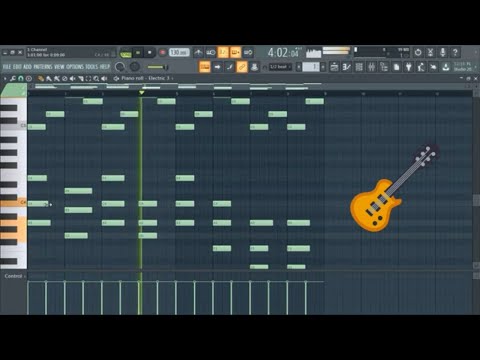Open the Playlist view icon

(334, 67)
